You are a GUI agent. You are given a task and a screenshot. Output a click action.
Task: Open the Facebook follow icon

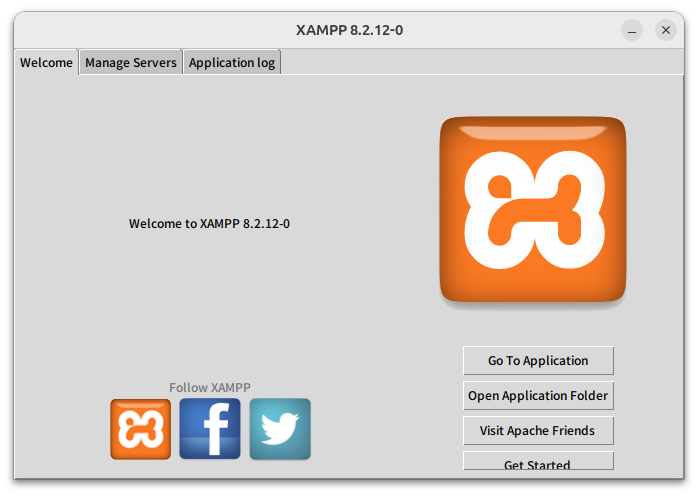(210, 429)
